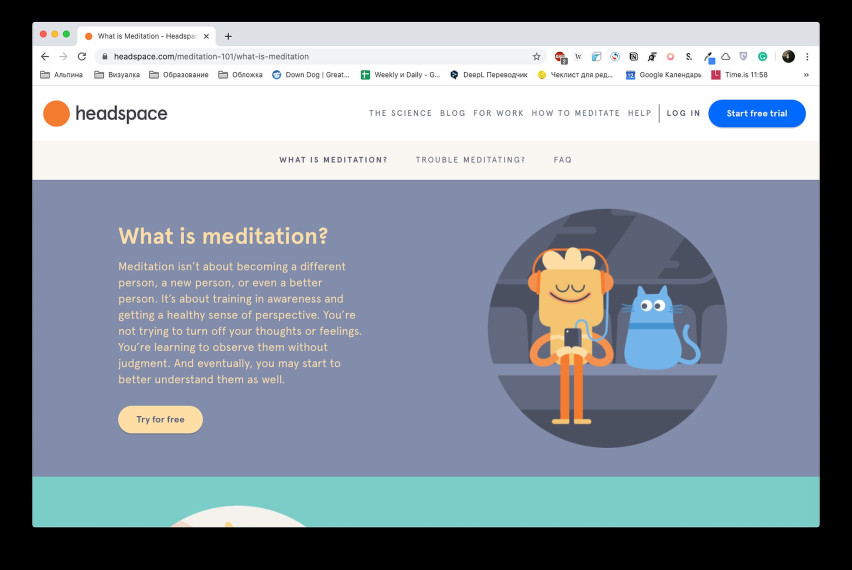
Task: Click the Chrome profile avatar
Action: coord(788,57)
